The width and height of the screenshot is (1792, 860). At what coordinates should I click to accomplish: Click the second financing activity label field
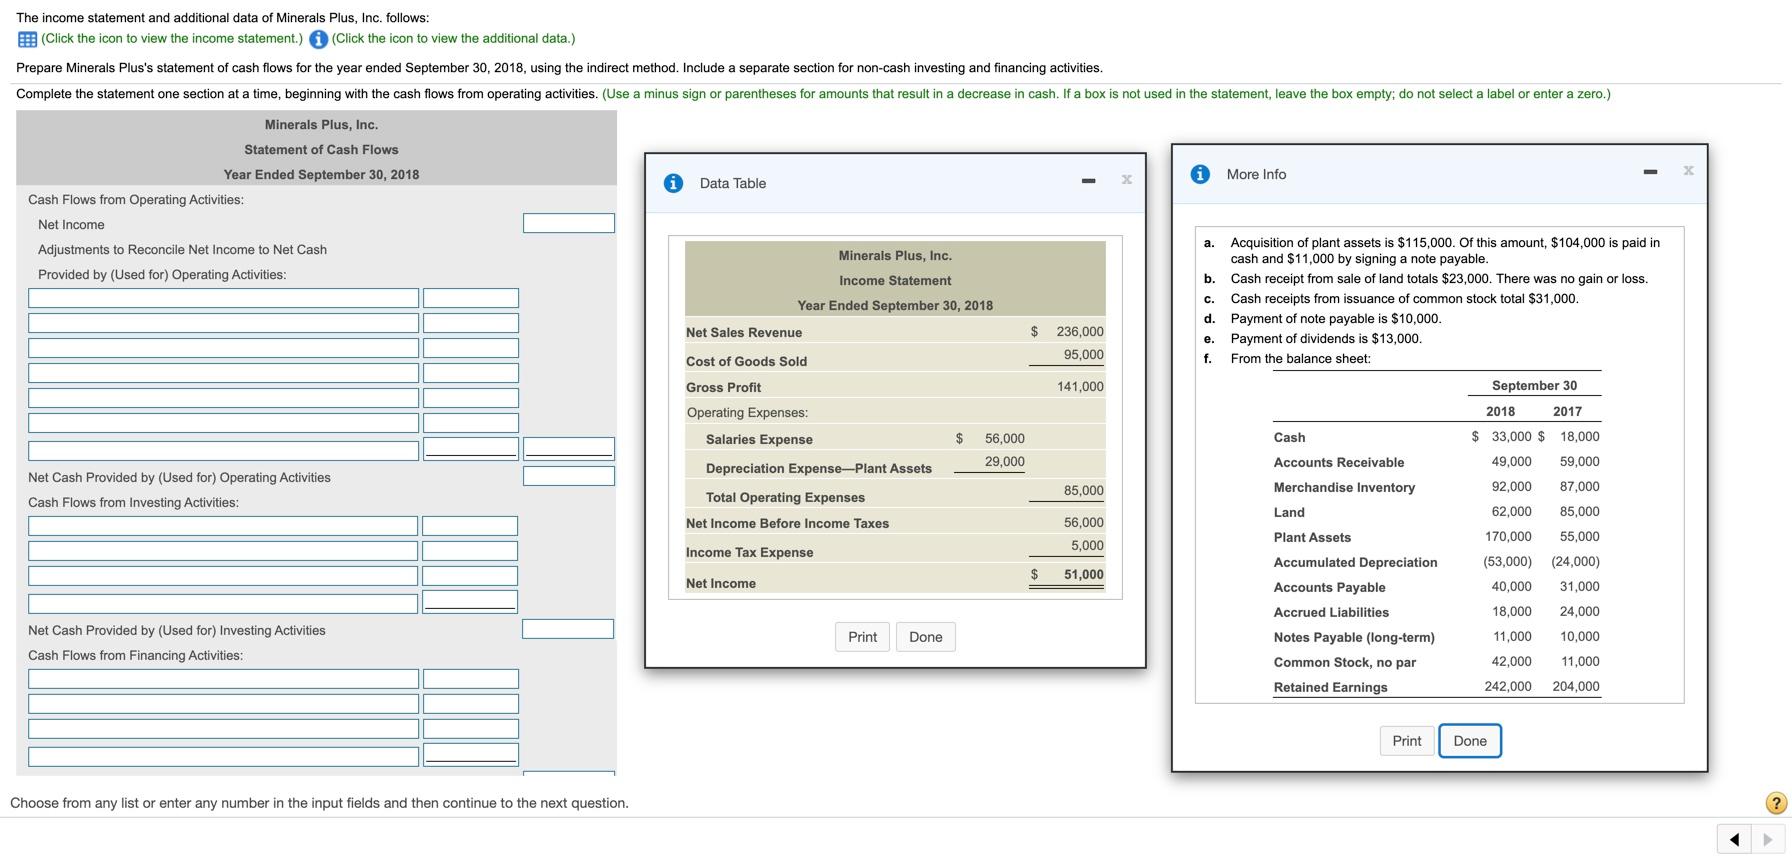pos(224,704)
